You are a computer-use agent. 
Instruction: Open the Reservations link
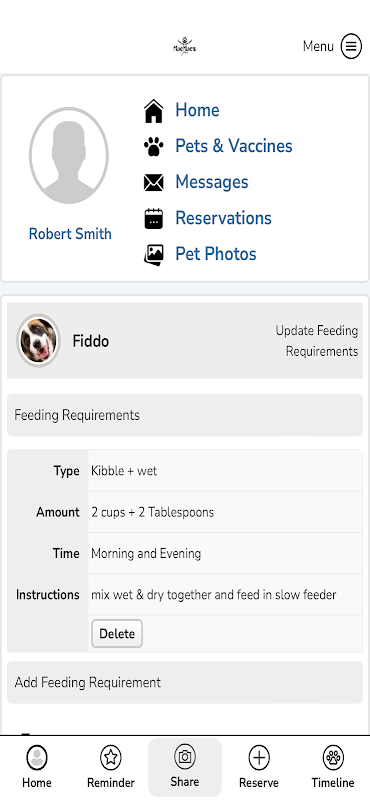click(224, 218)
